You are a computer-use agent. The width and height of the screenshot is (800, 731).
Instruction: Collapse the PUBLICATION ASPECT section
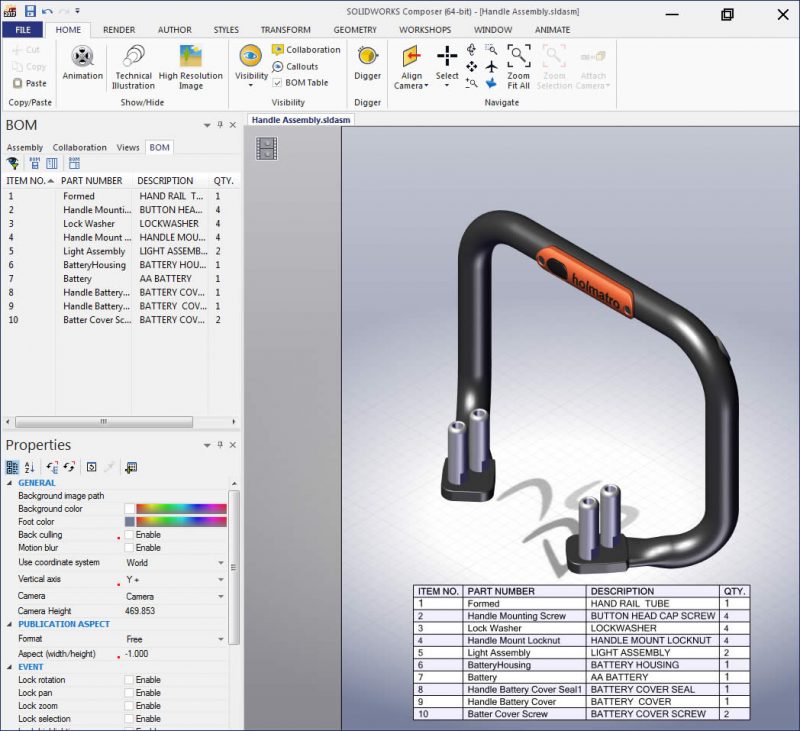pos(10,625)
